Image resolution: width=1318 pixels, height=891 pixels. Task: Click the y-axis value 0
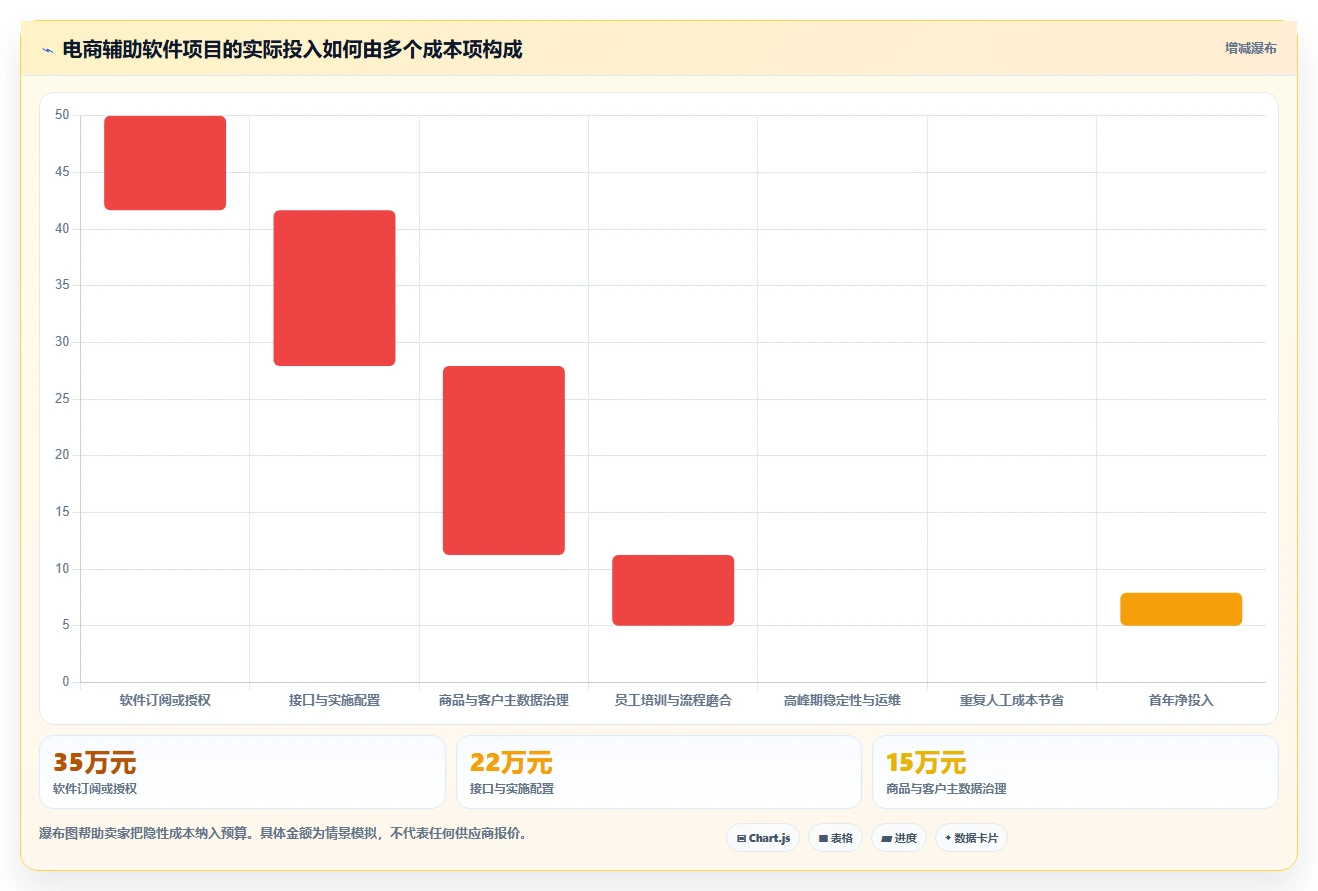point(66,682)
